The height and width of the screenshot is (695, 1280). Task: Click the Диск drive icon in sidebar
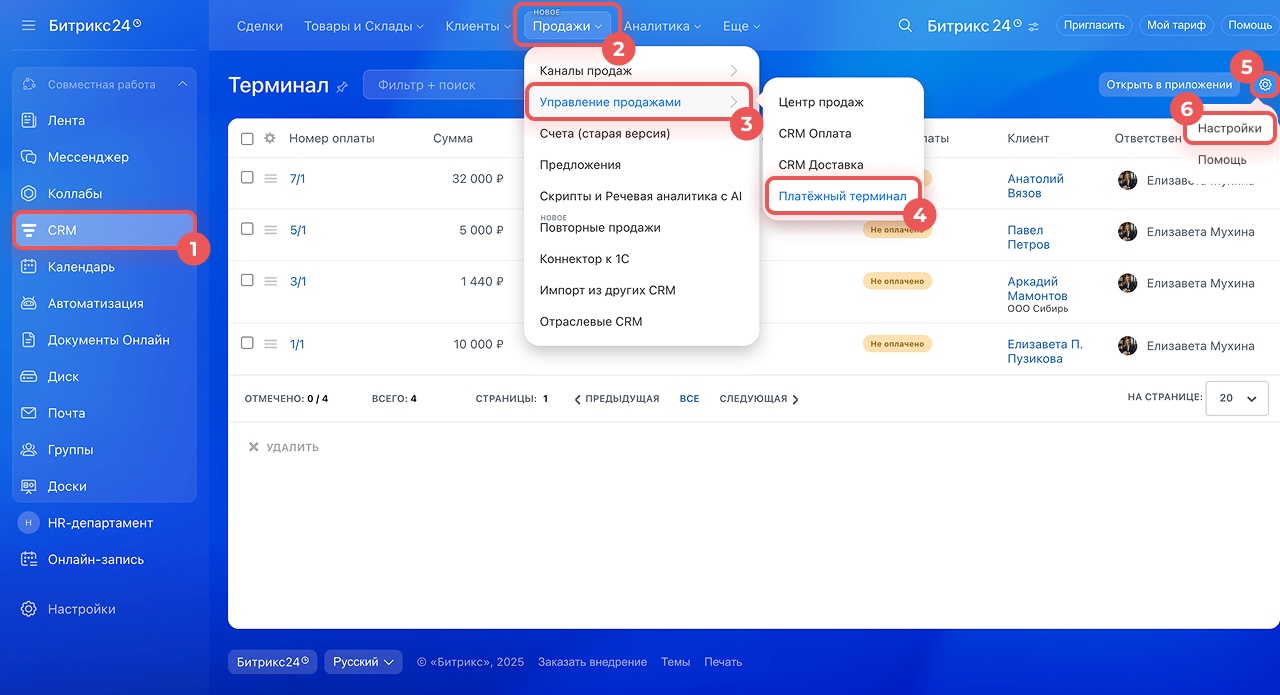(x=29, y=377)
